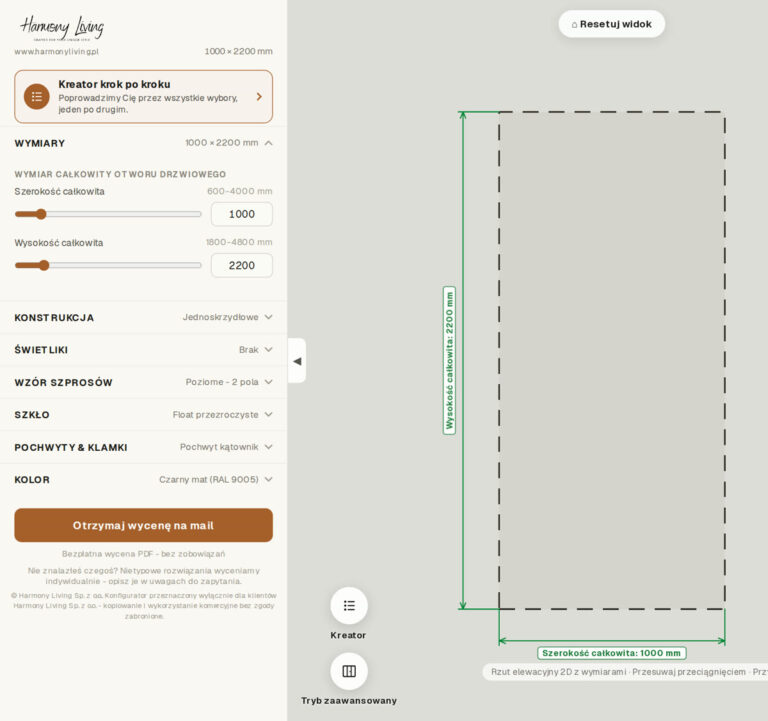
Task: Open the Kreator krok po kroku list icon
Action: coord(37,96)
